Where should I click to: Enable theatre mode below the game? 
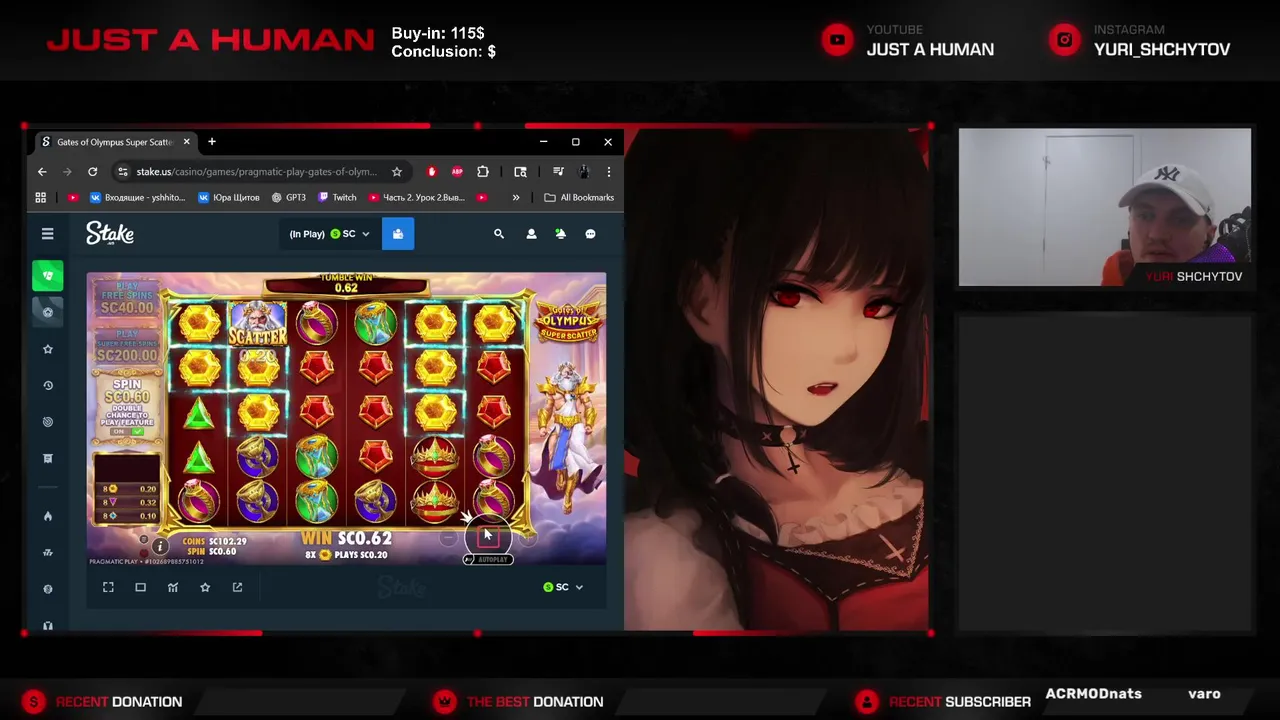[x=140, y=587]
